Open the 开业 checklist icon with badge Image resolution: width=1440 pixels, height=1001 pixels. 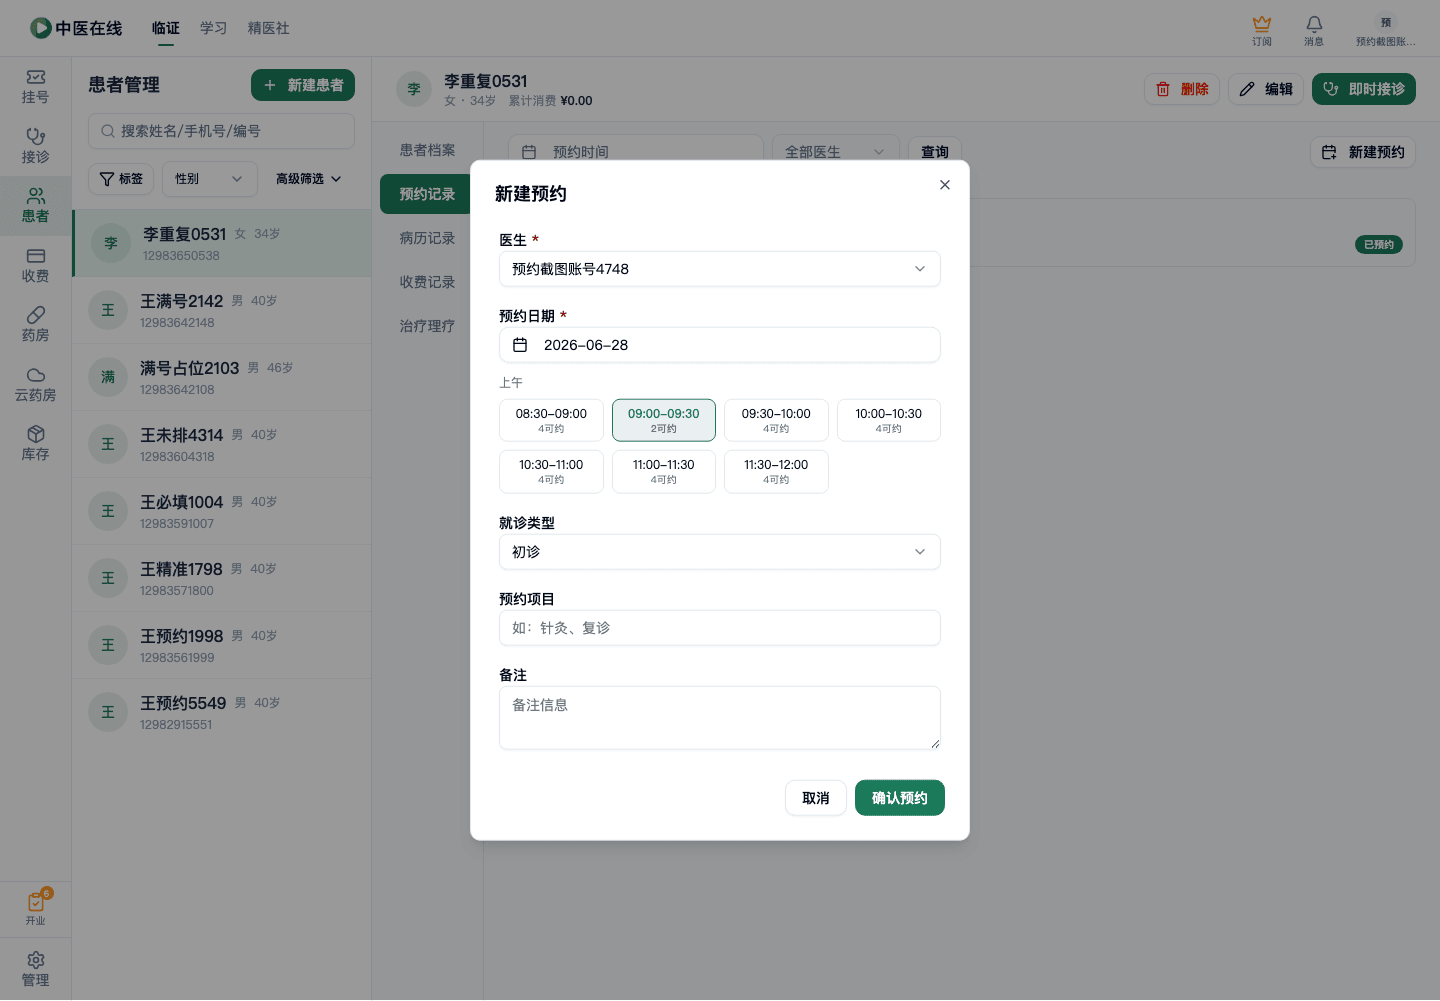[x=35, y=908]
